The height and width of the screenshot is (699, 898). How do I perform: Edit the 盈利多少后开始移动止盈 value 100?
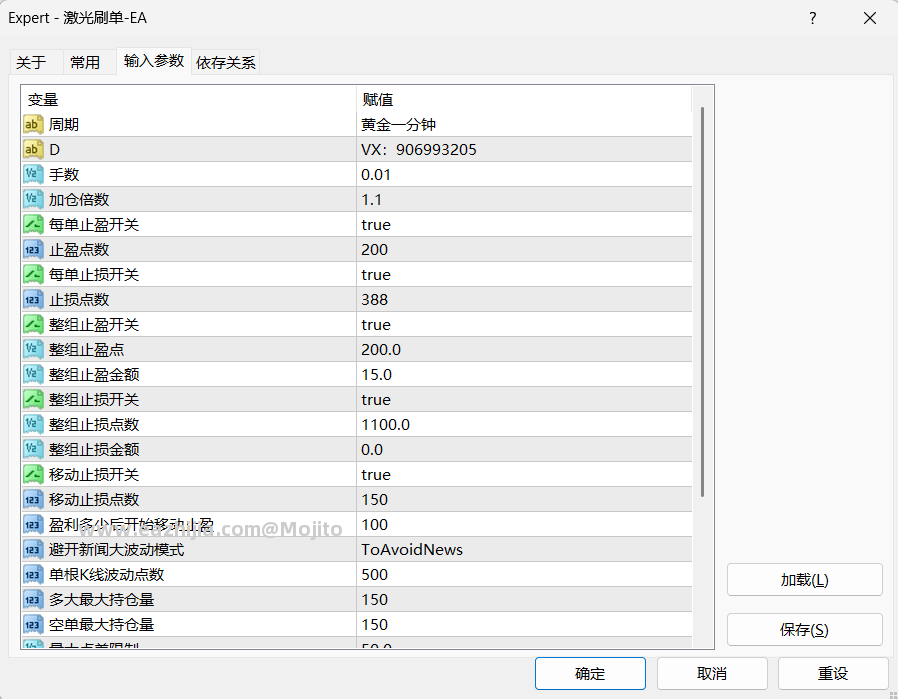pos(524,524)
